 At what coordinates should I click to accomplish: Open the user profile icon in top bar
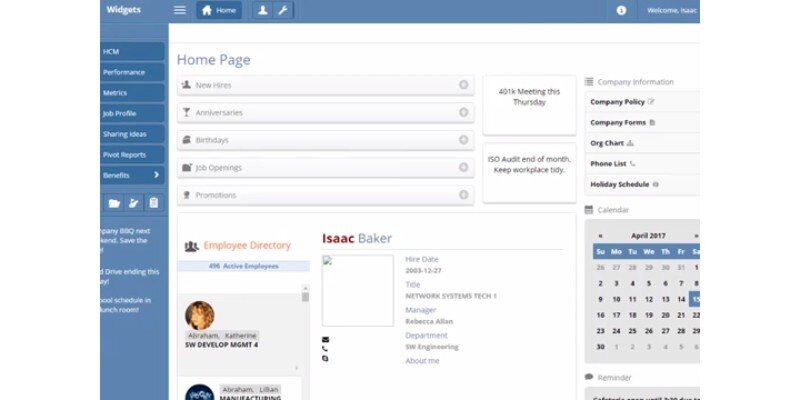262,10
